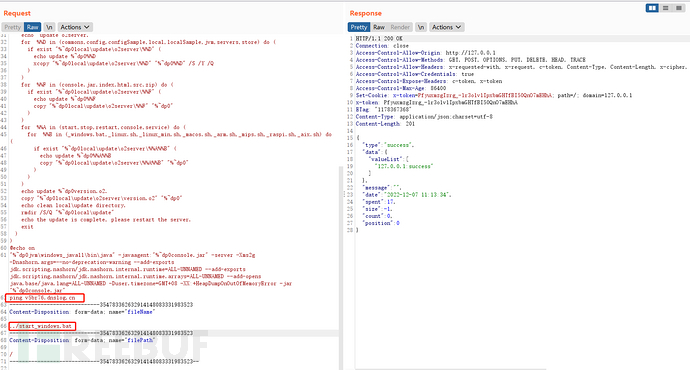Toggle Request \n non-printable characters button
690x370 pixels.
49,27
